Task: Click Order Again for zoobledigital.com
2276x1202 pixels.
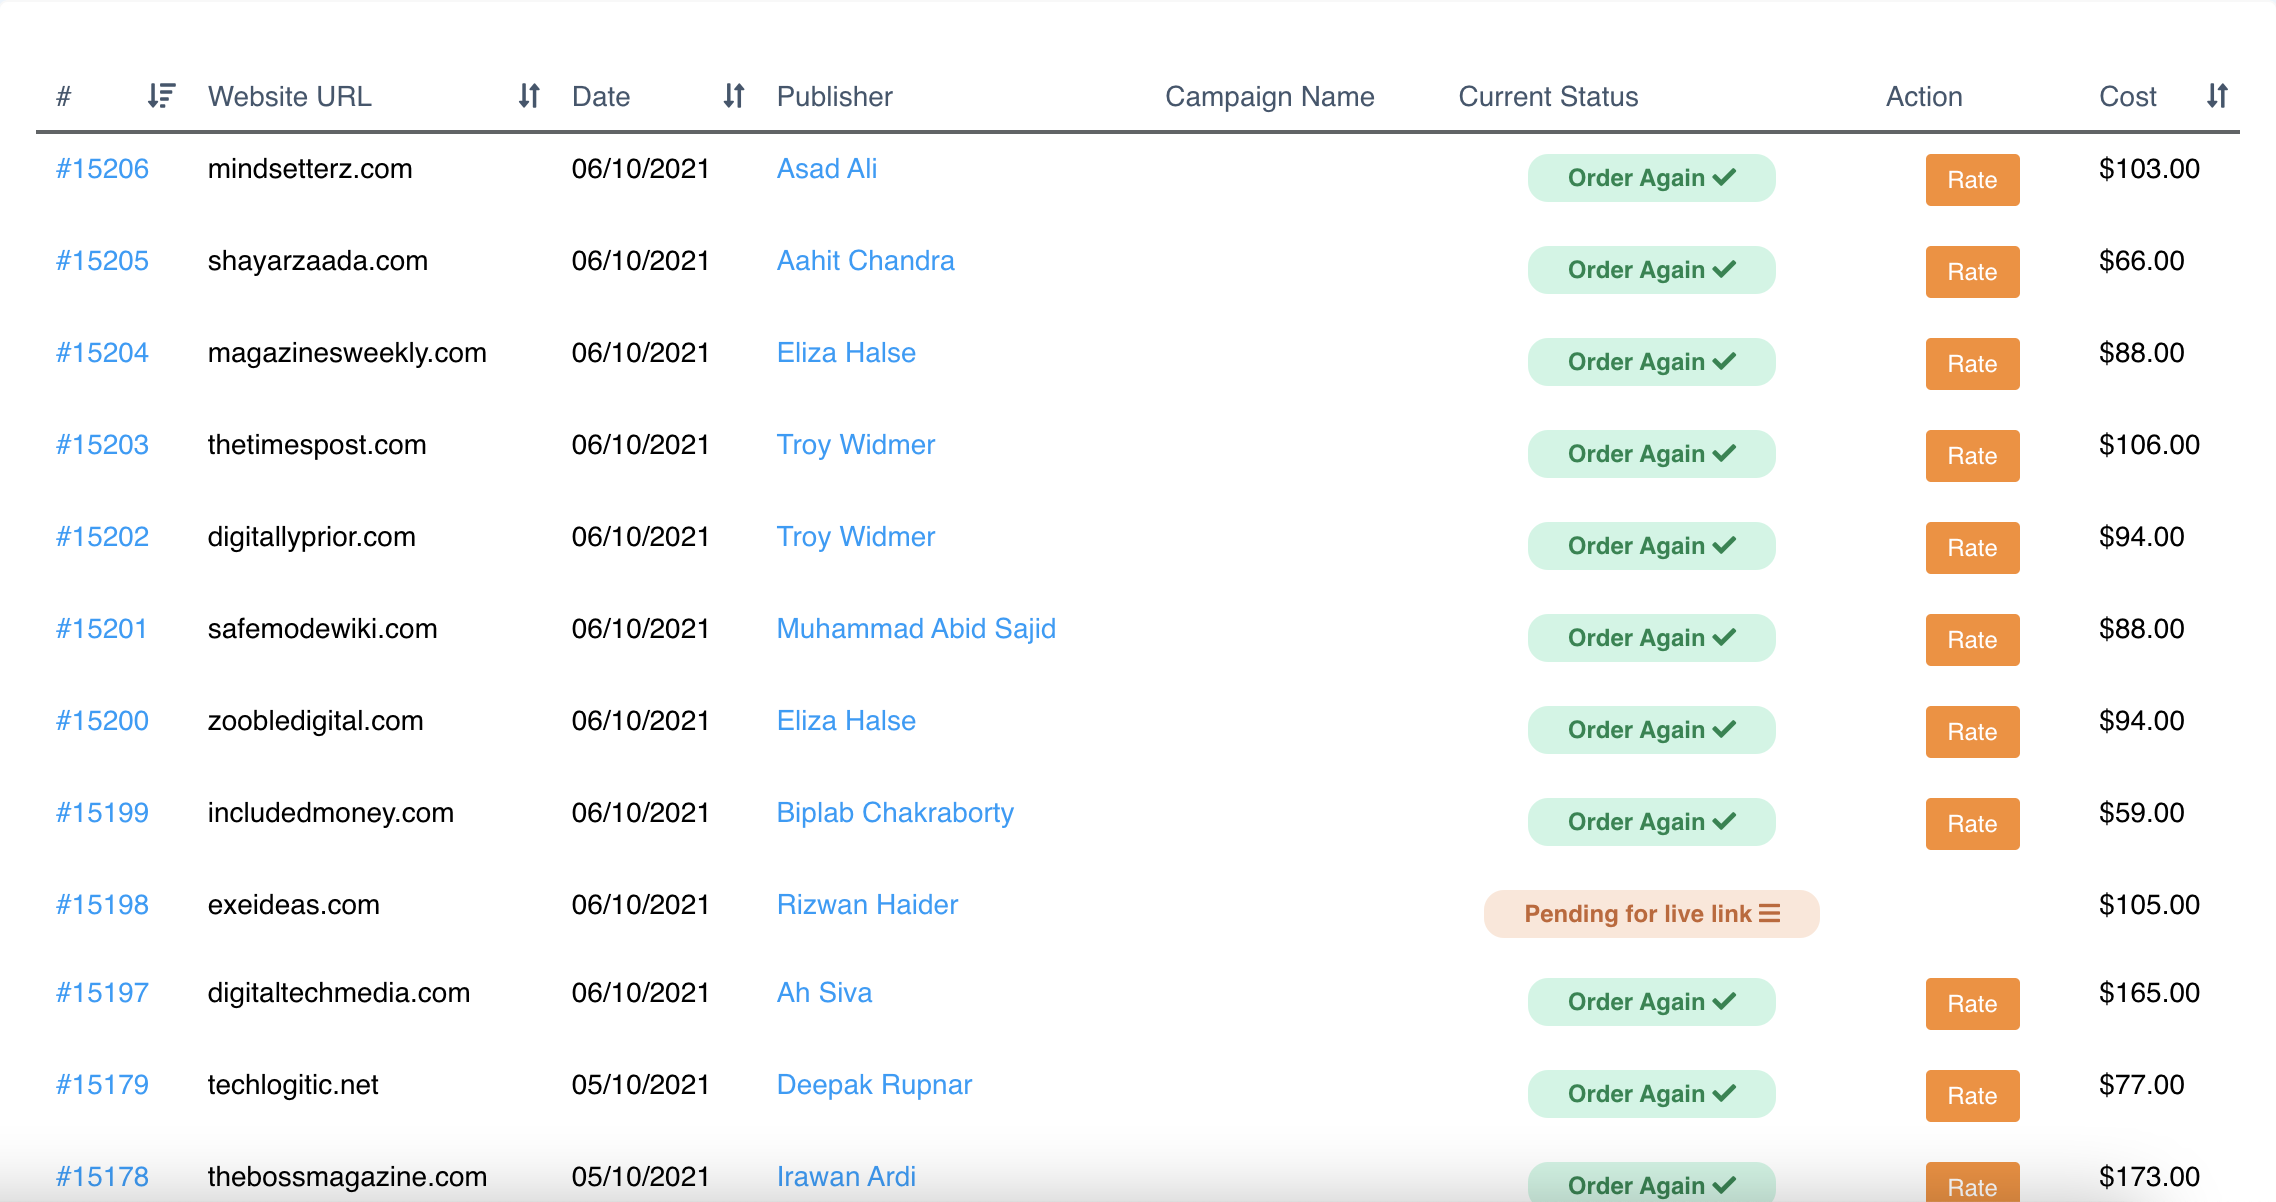Action: pyautogui.click(x=1651, y=730)
